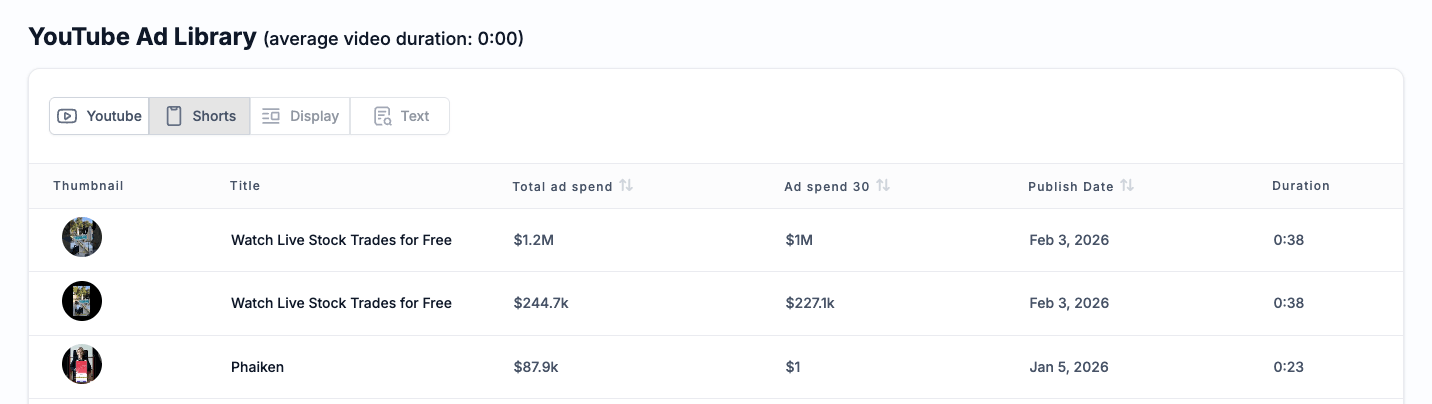Click the 0:23 duration value
1432x404 pixels.
tap(1288, 367)
